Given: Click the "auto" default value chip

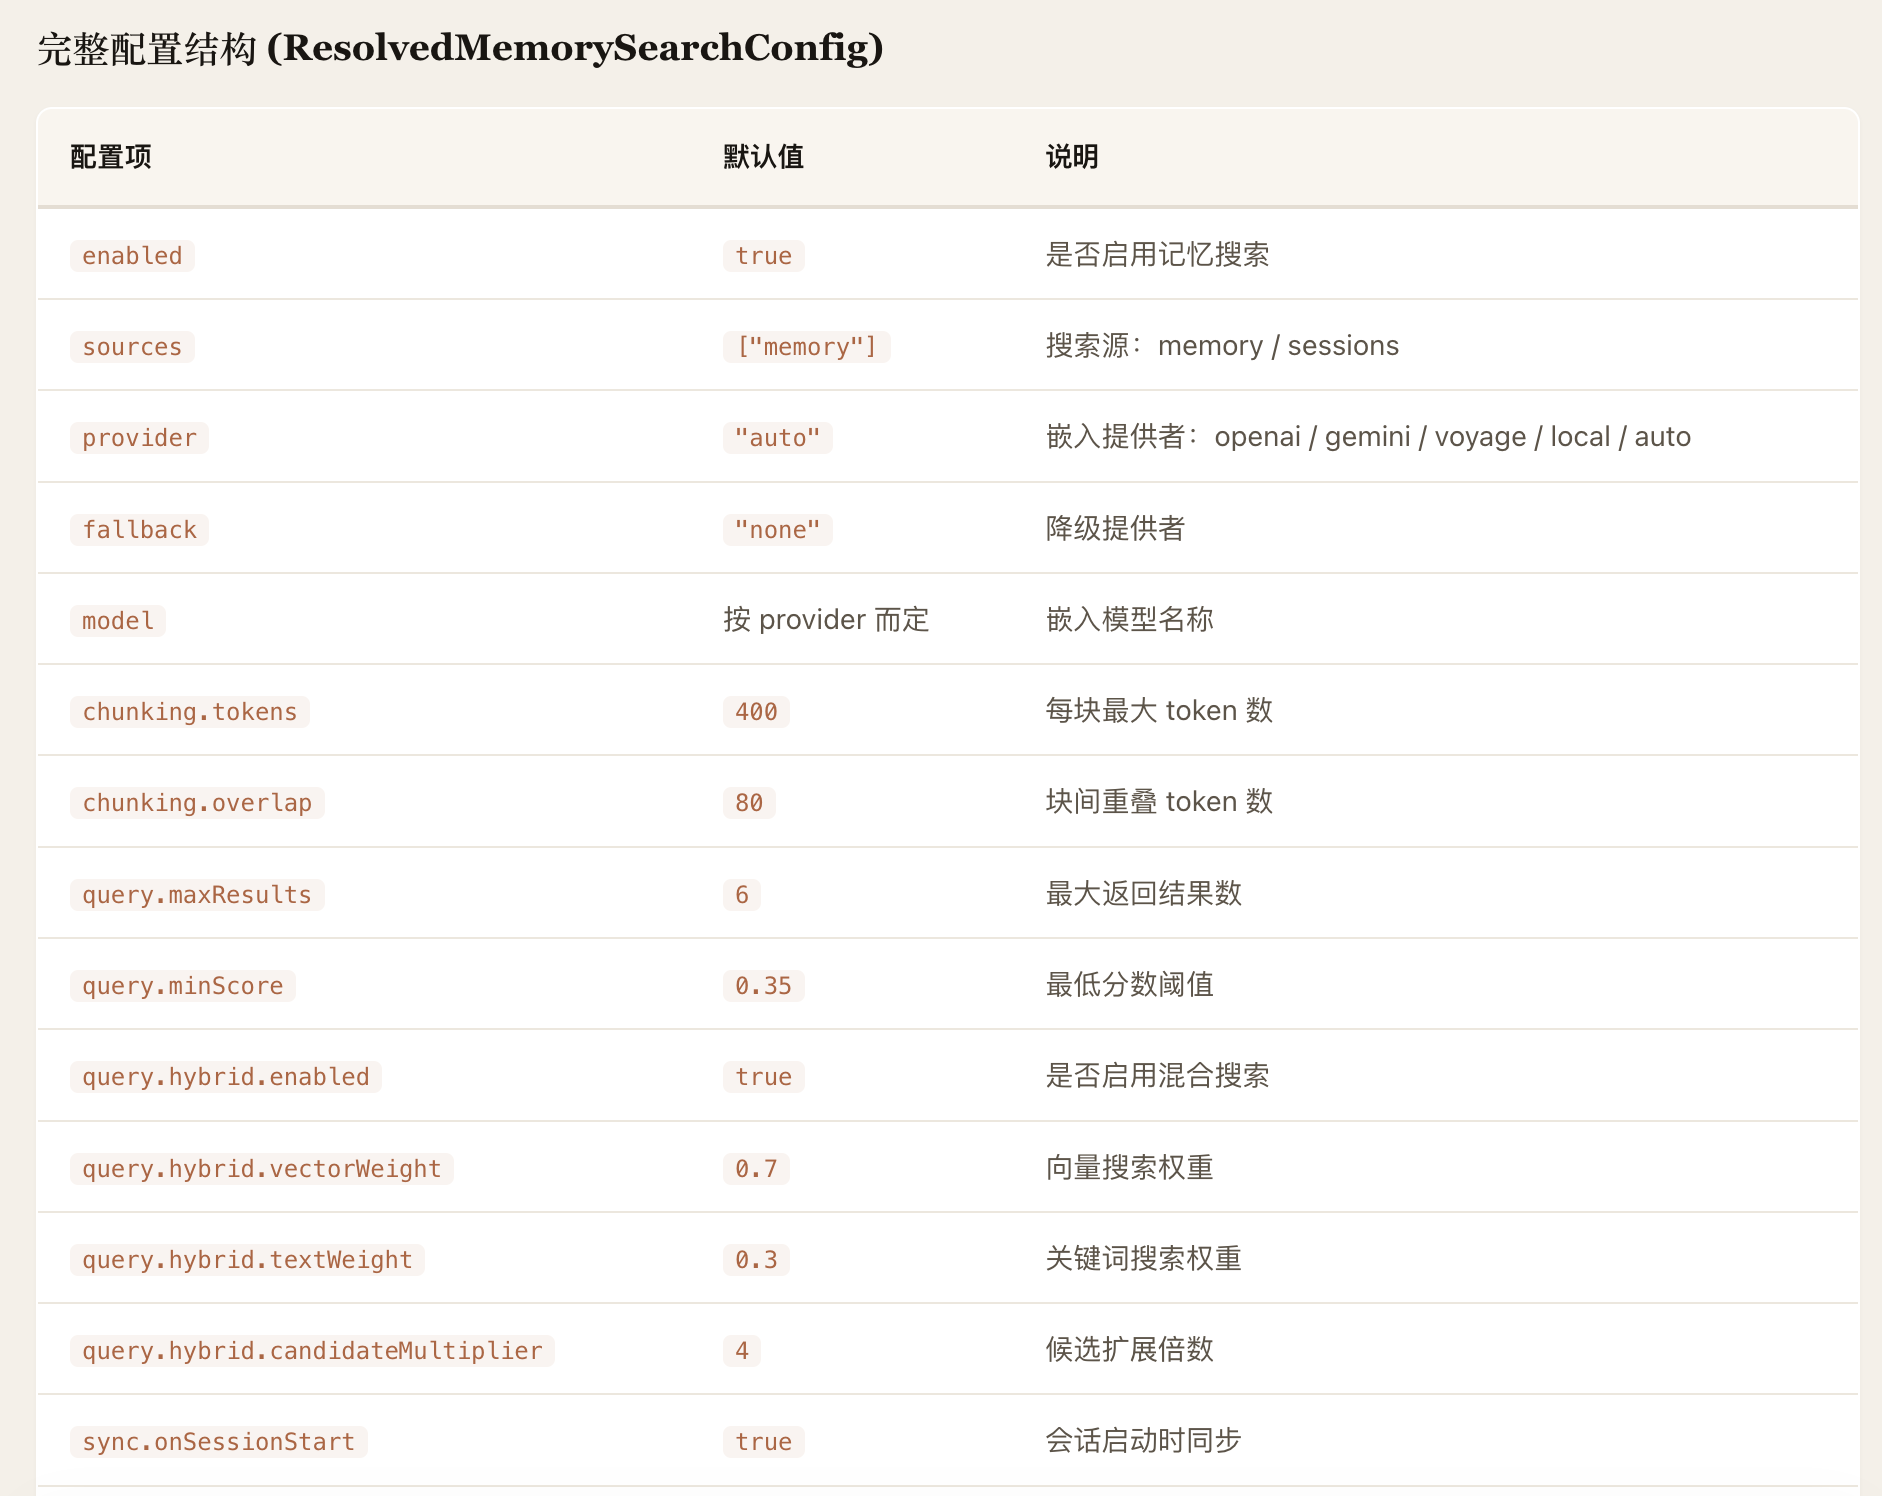Looking at the screenshot, I should pyautogui.click(x=777, y=438).
